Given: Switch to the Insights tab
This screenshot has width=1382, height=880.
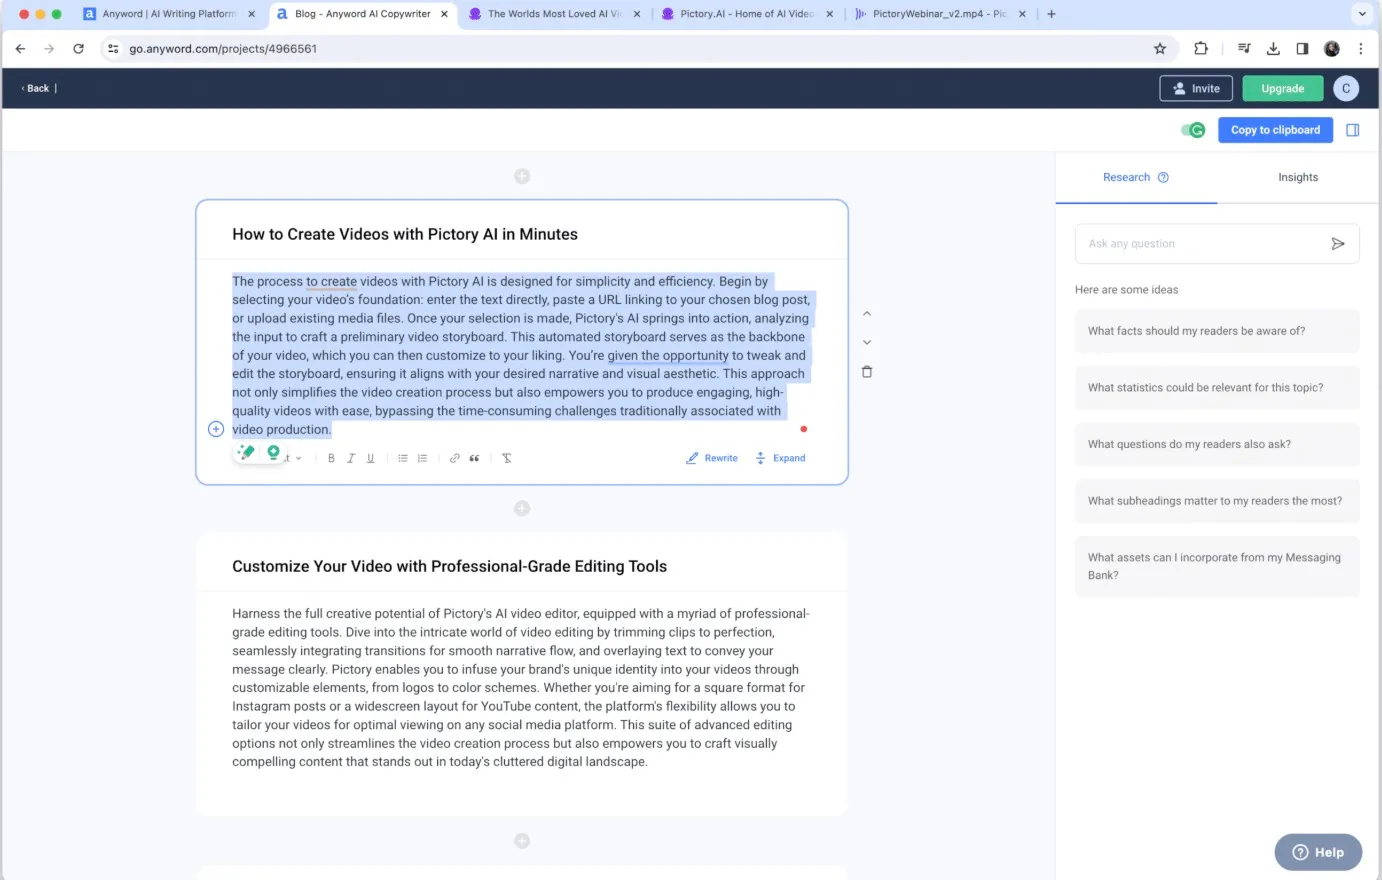Looking at the screenshot, I should point(1298,177).
